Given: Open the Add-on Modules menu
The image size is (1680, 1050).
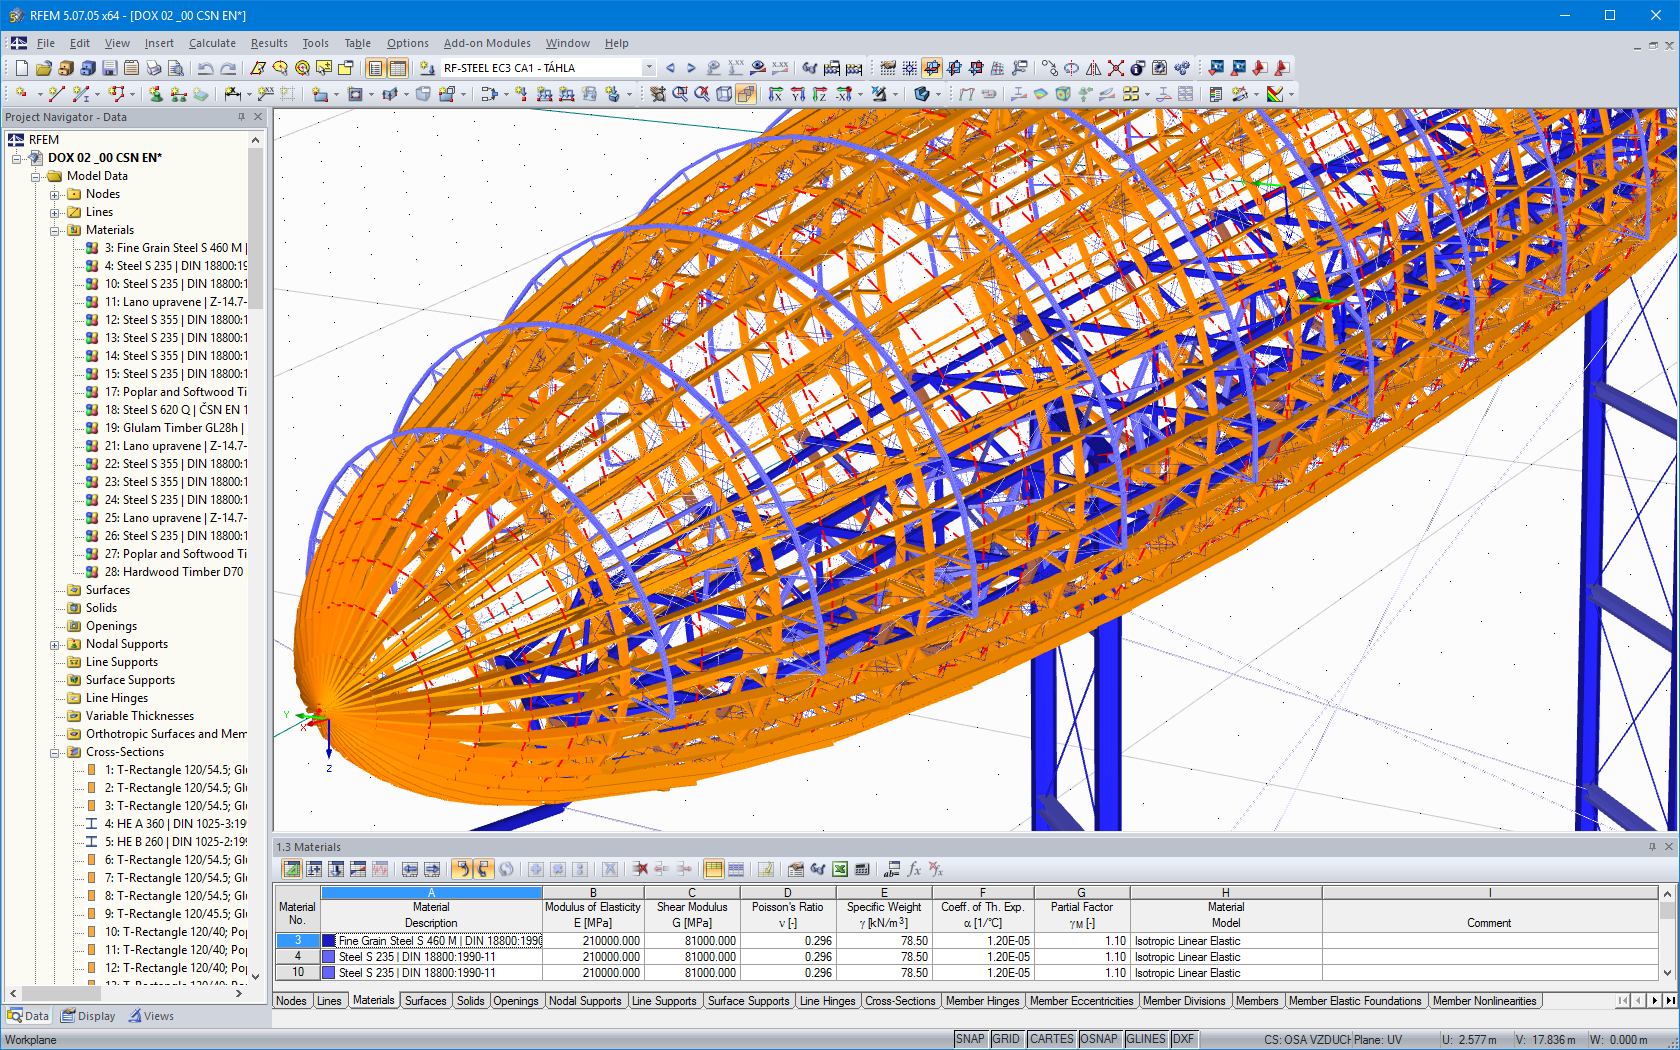Looking at the screenshot, I should point(487,43).
